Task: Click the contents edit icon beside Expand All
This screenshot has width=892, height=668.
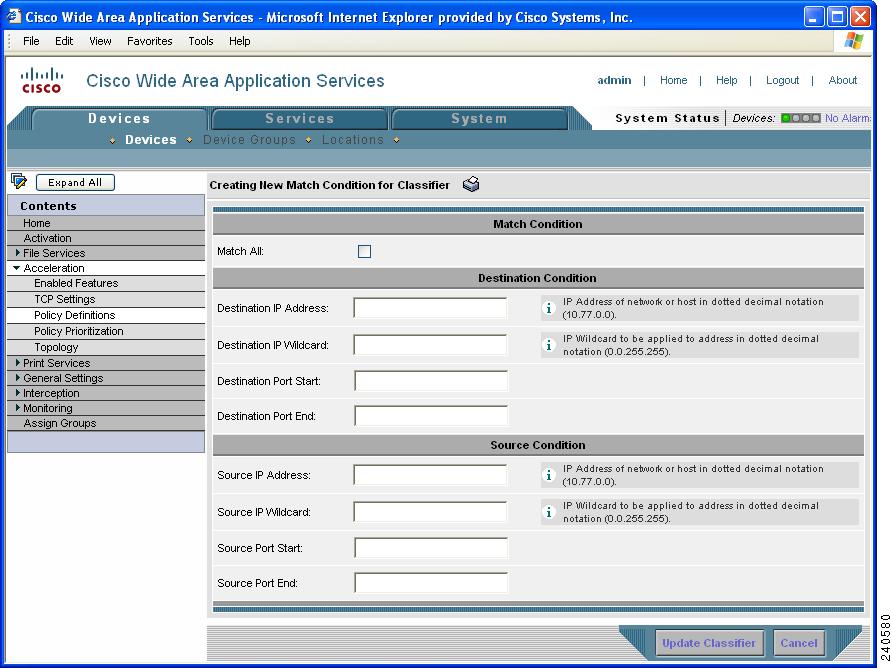Action: (19, 182)
